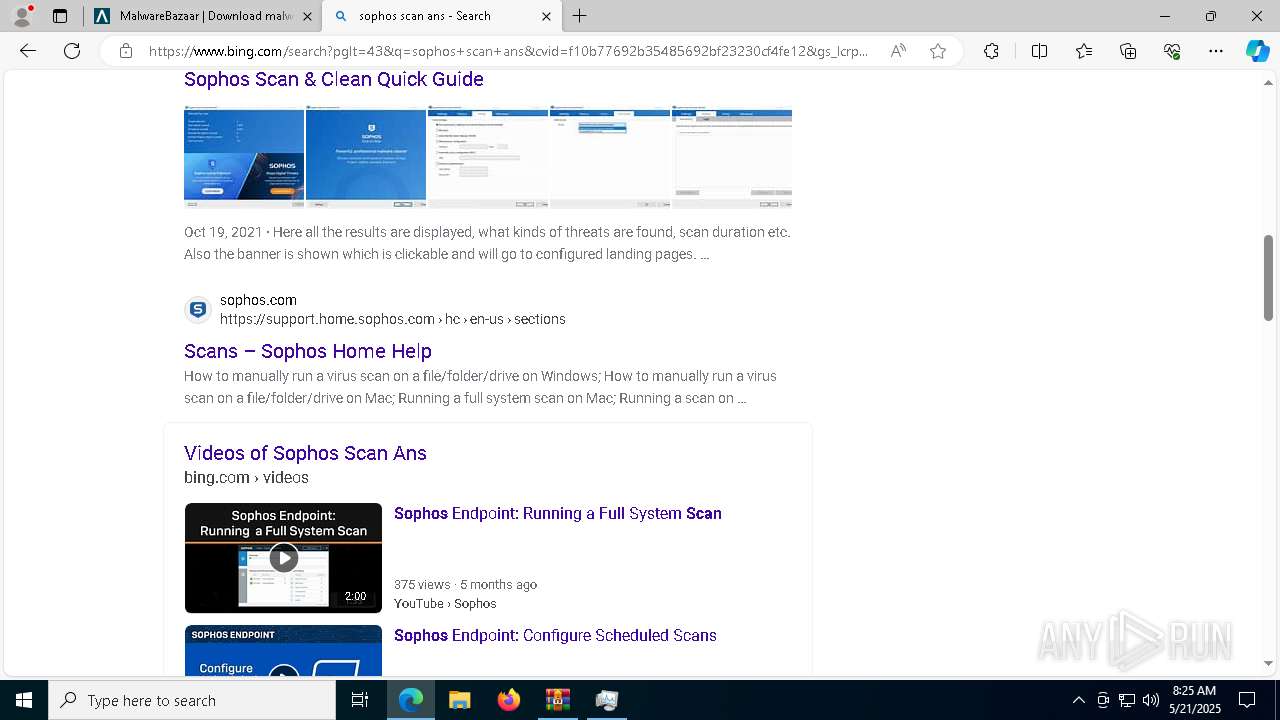Click the taskbar search box
The height and width of the screenshot is (720, 1280).
coord(192,700)
